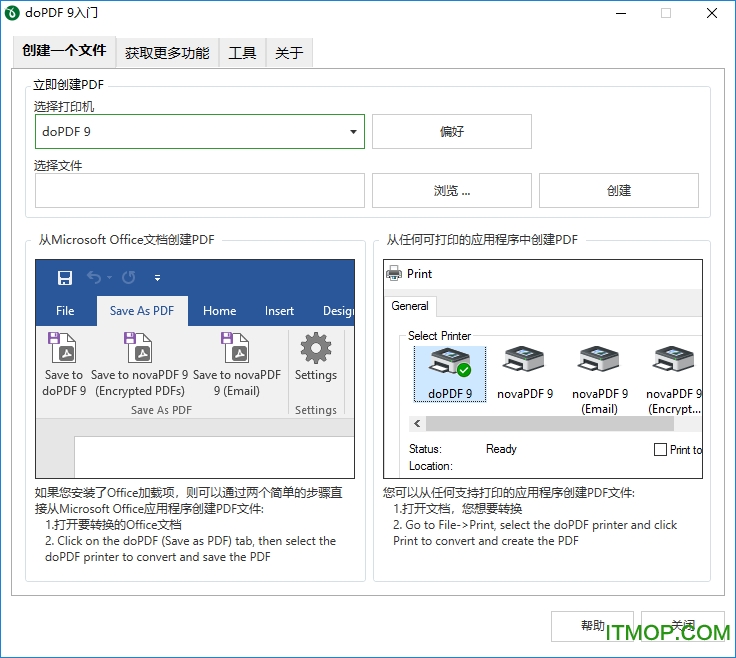Click the floppy disk save icon
The width and height of the screenshot is (736, 658).
pos(65,278)
